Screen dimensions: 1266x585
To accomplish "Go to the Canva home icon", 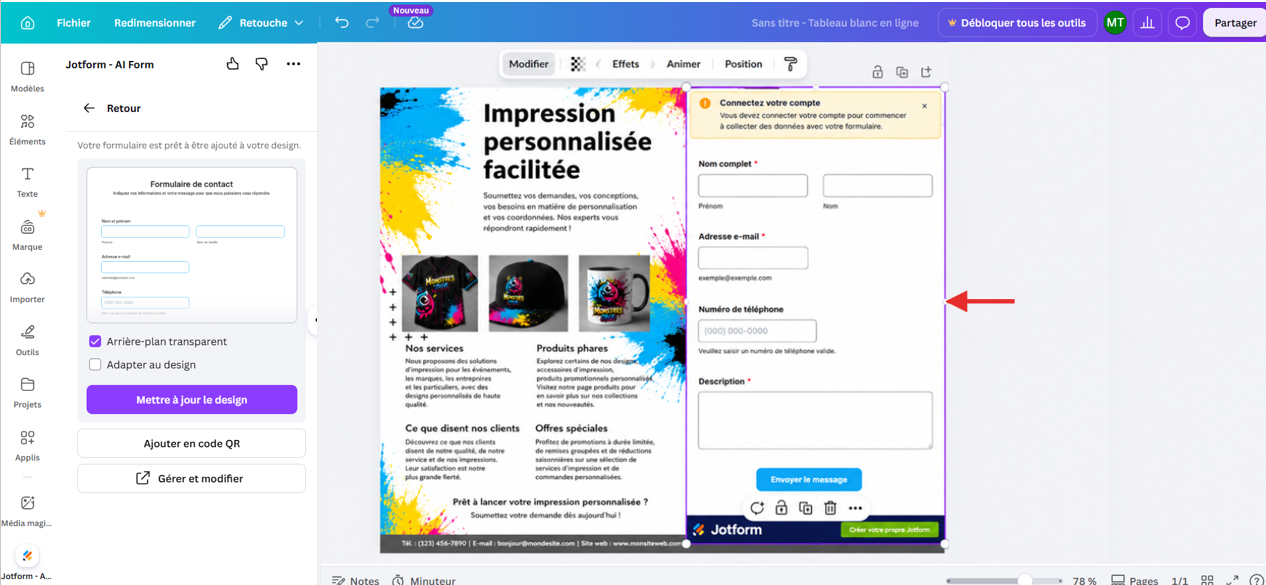I will pos(27,22).
